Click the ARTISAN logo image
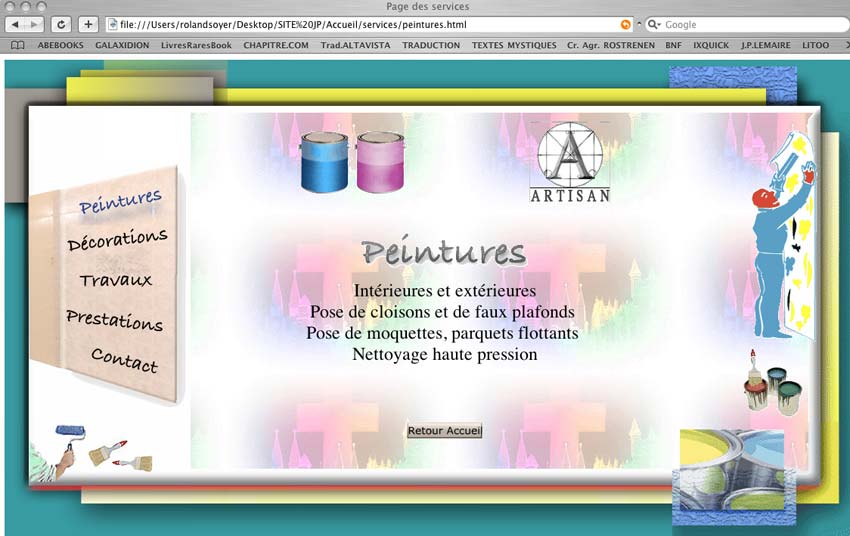This screenshot has height=536, width=850. [x=570, y=162]
